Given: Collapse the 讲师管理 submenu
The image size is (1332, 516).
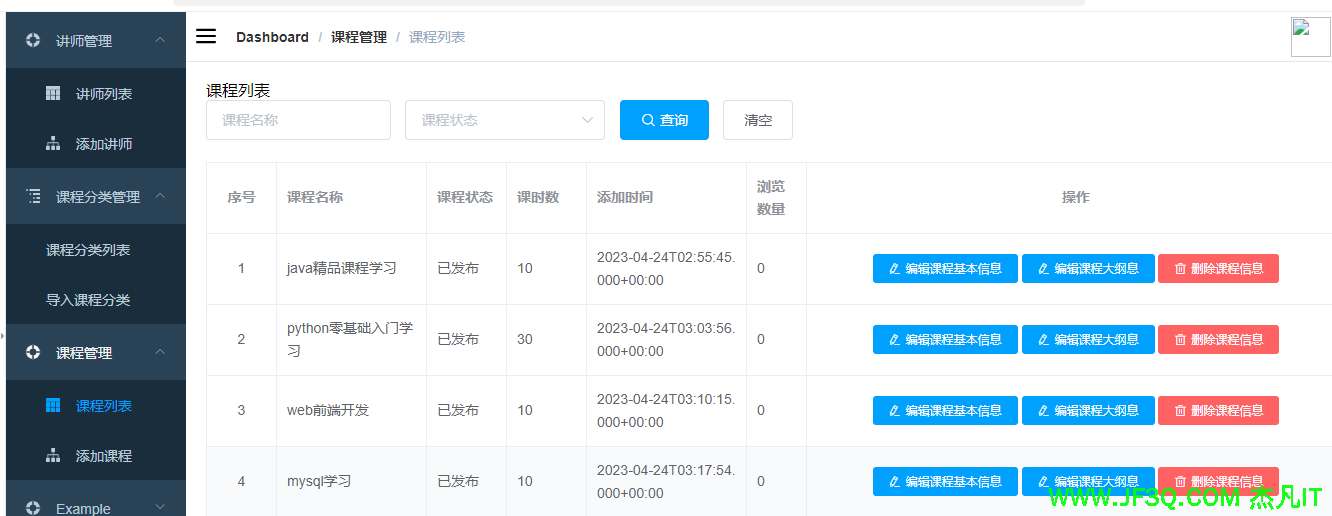Looking at the screenshot, I should tap(160, 40).
